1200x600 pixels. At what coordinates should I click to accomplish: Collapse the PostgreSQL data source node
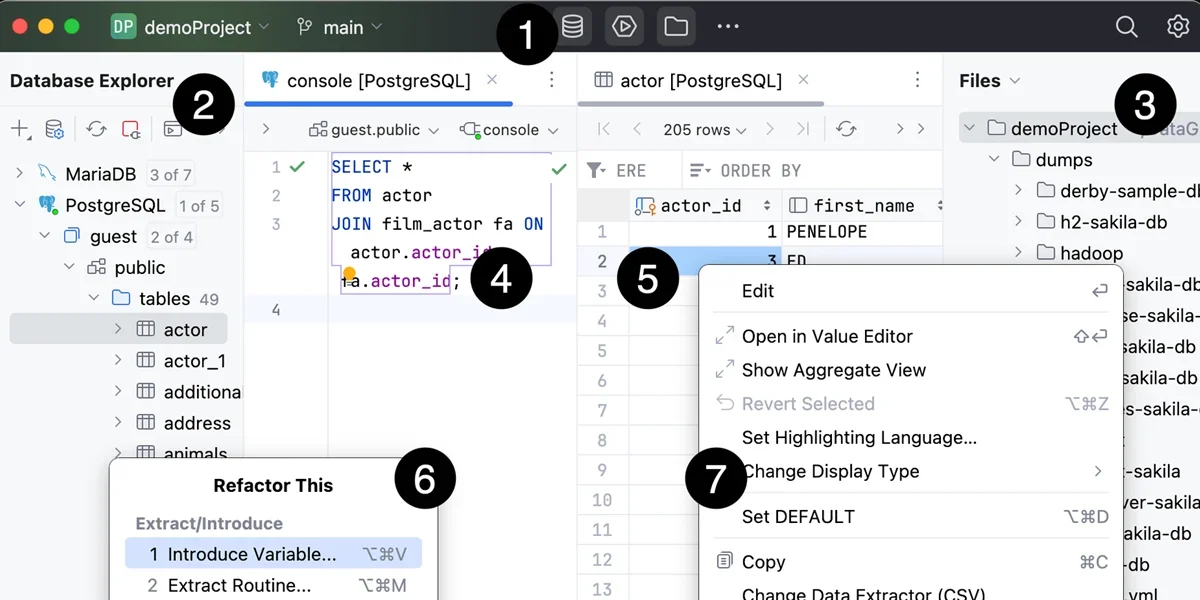[19, 205]
